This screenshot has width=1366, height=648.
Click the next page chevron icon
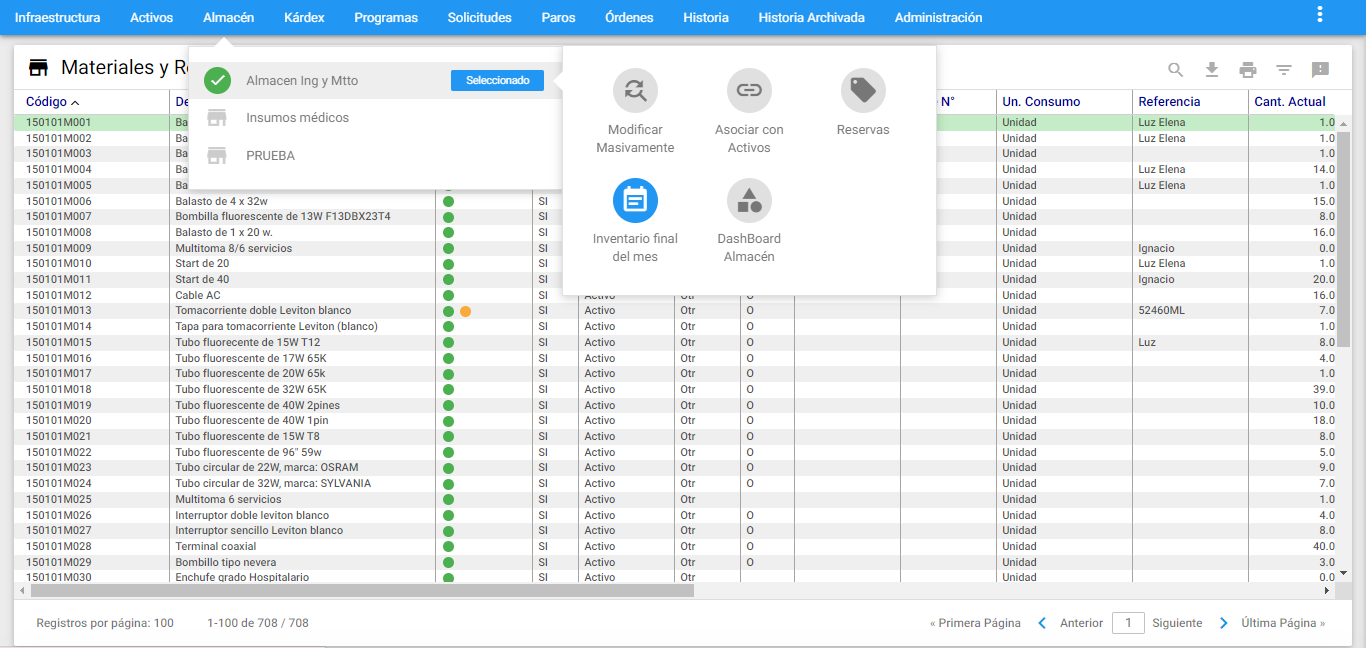tap(1224, 623)
